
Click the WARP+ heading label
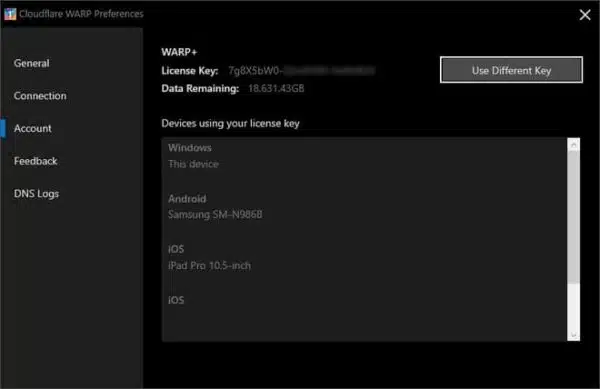[x=179, y=52]
